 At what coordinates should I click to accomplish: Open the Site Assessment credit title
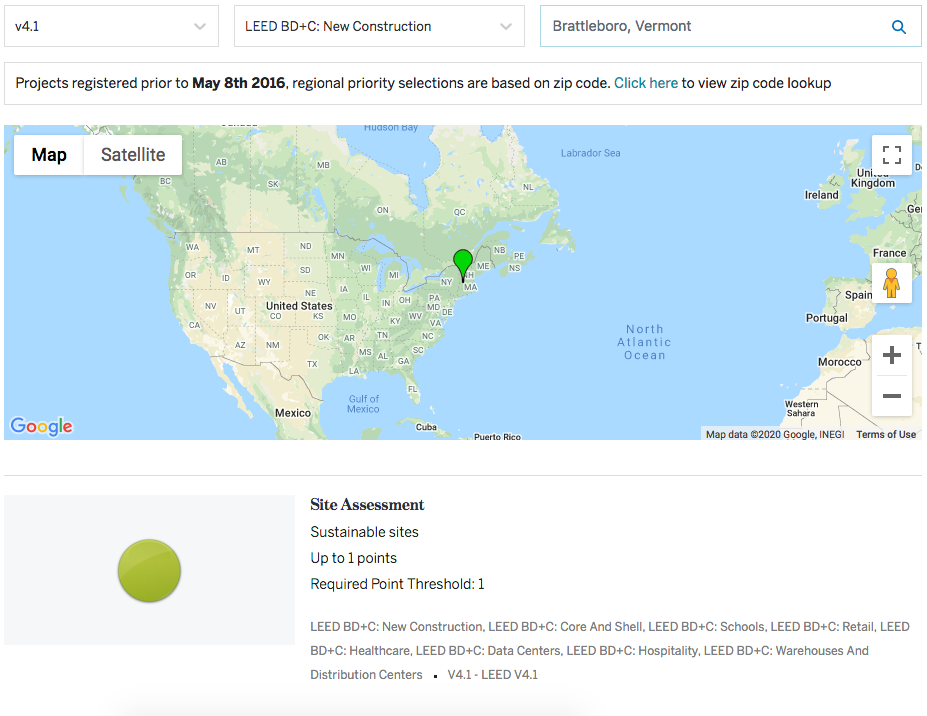pyautogui.click(x=367, y=505)
